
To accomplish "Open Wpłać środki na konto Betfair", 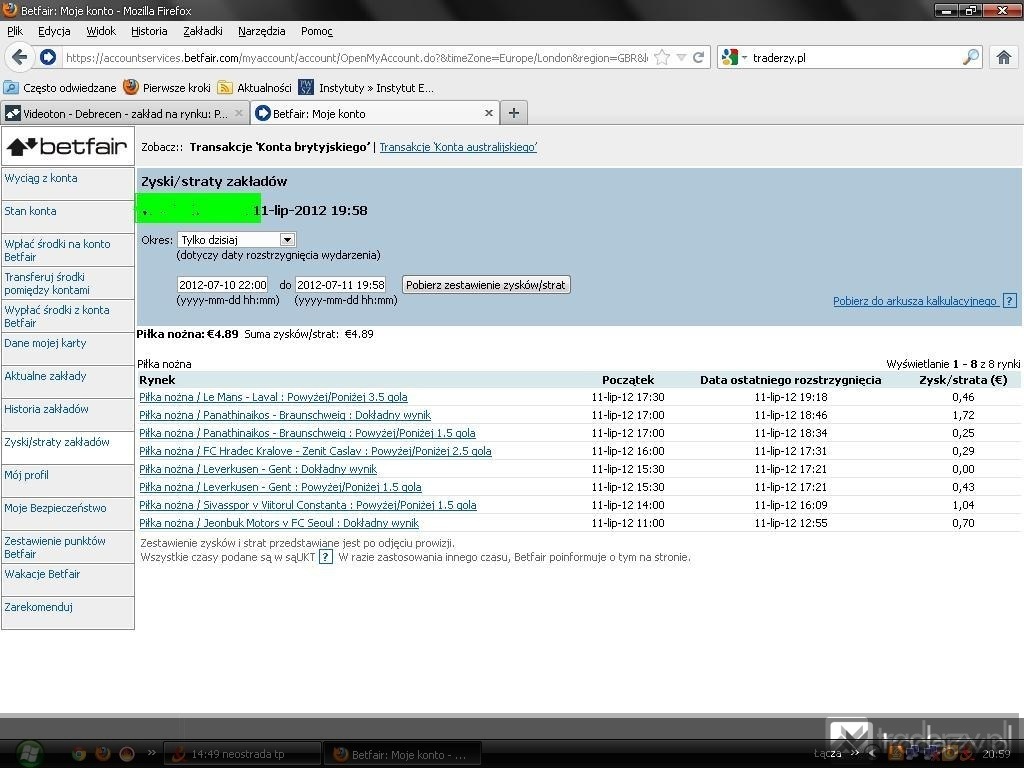I will (57, 250).
